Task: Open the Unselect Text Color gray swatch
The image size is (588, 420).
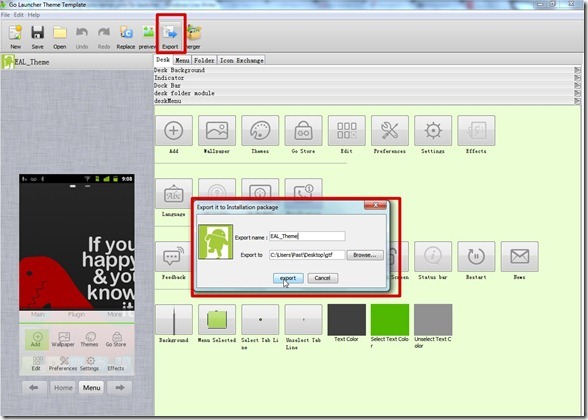Action: (x=433, y=320)
